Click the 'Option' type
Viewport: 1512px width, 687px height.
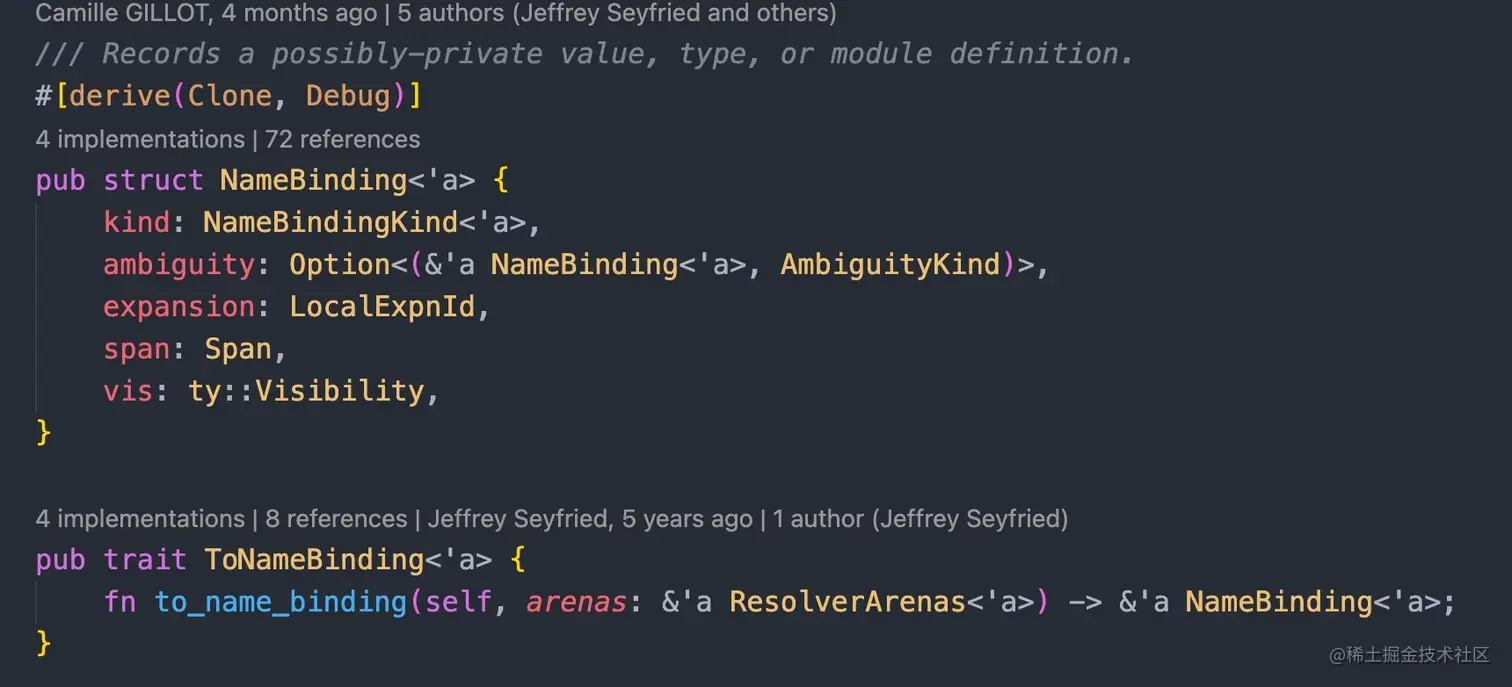339,264
